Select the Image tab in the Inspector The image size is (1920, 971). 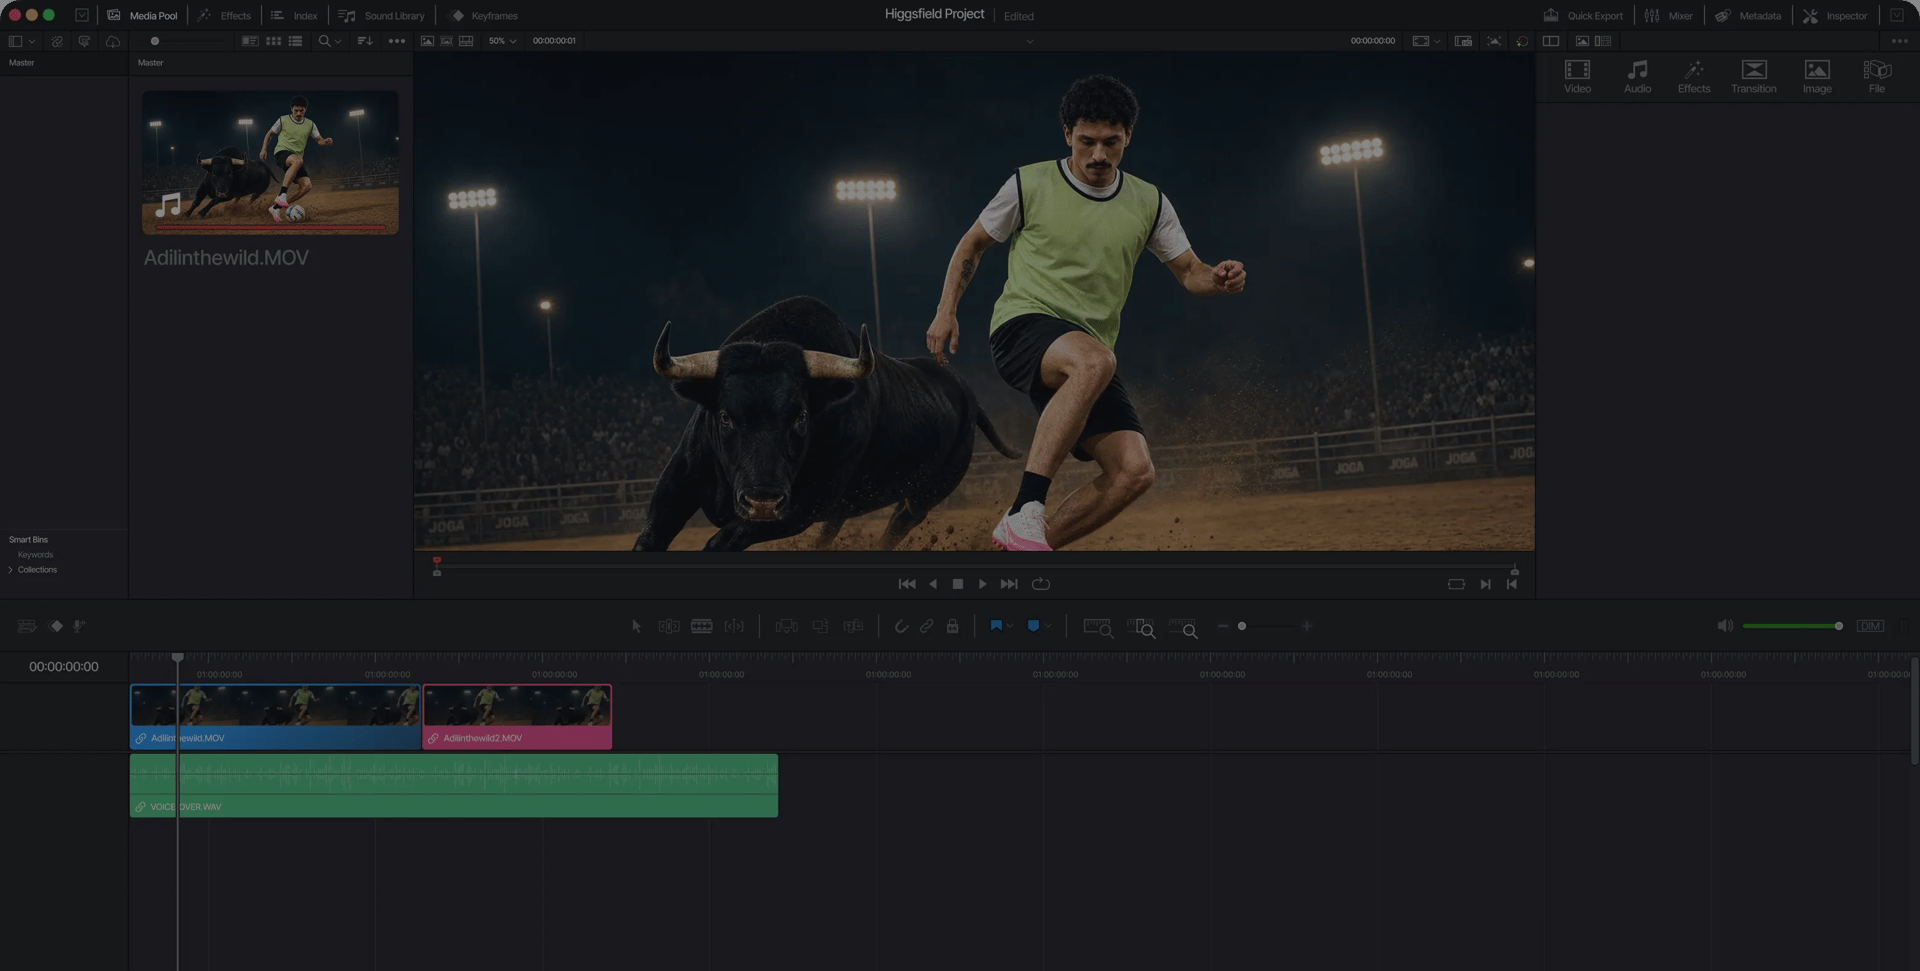pyautogui.click(x=1817, y=76)
